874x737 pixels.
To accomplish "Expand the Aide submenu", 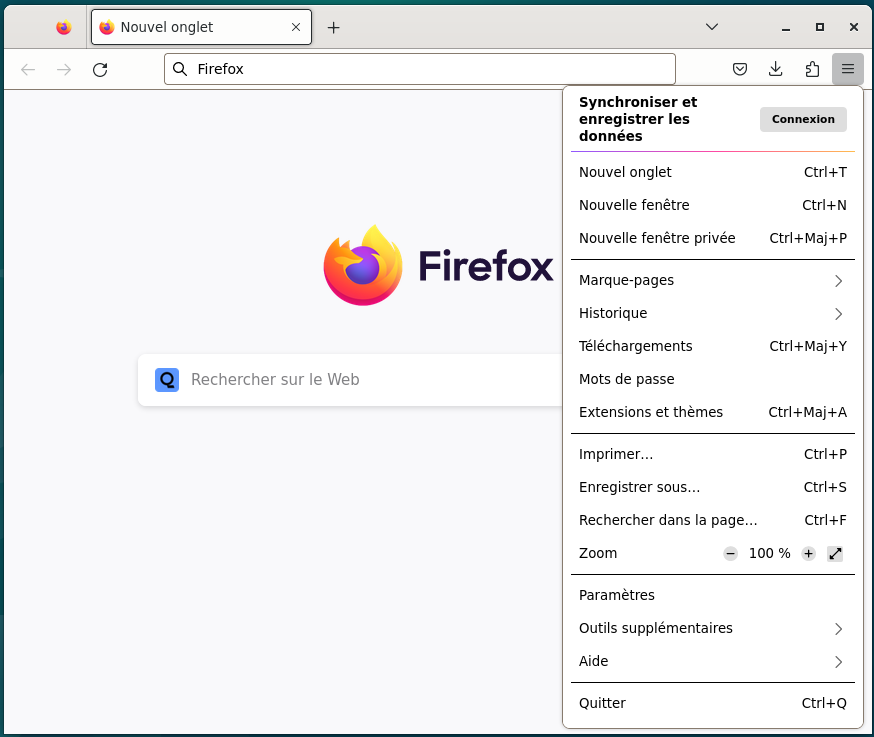I will (x=713, y=661).
